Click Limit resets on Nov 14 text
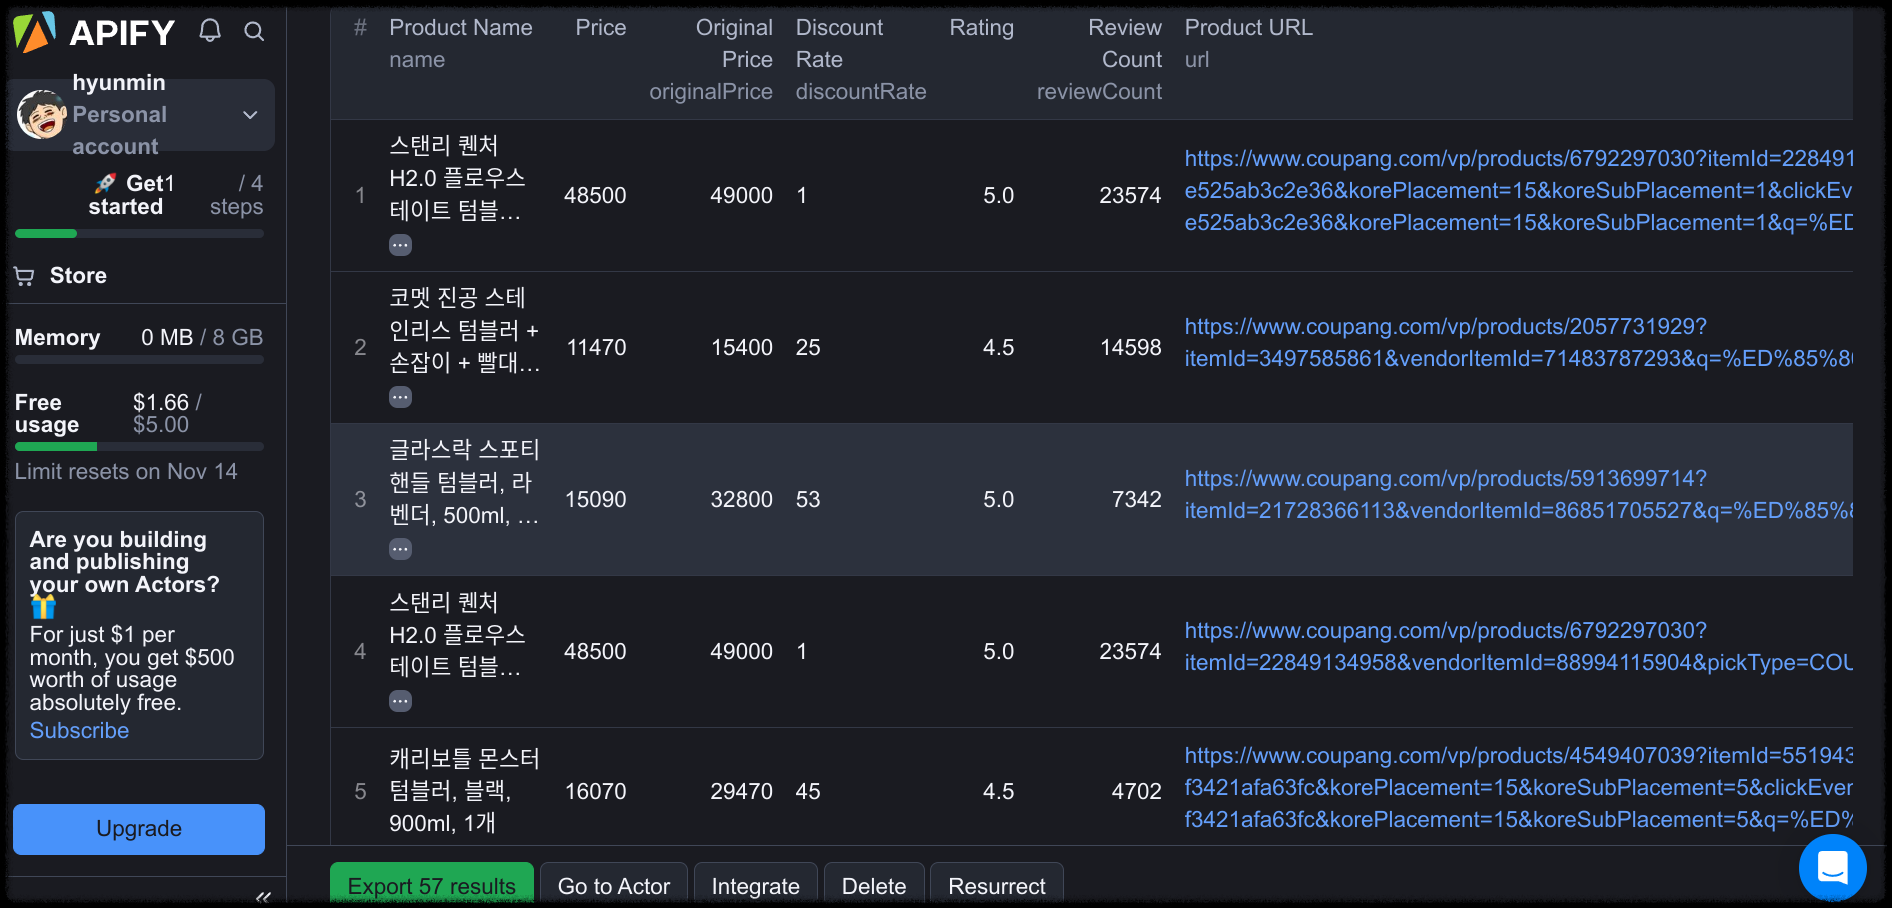Viewport: 1892px width, 908px height. [x=126, y=472]
